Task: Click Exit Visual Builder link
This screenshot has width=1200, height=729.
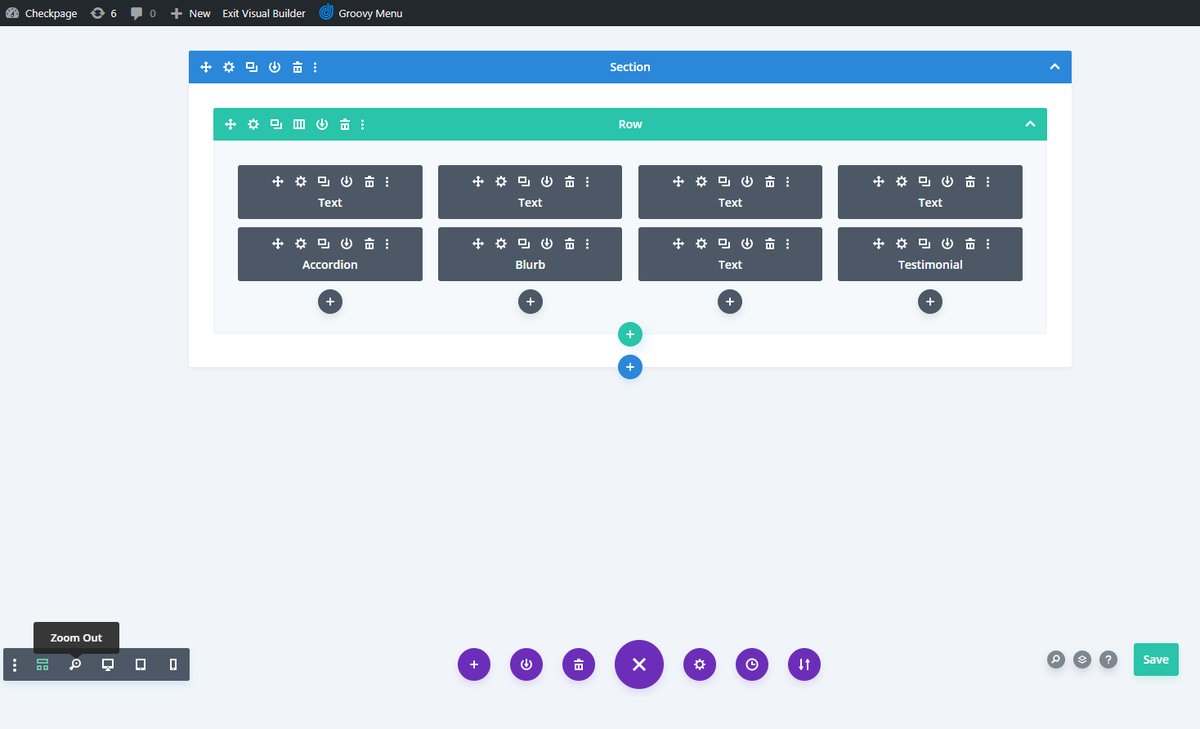Action: pyautogui.click(x=264, y=13)
